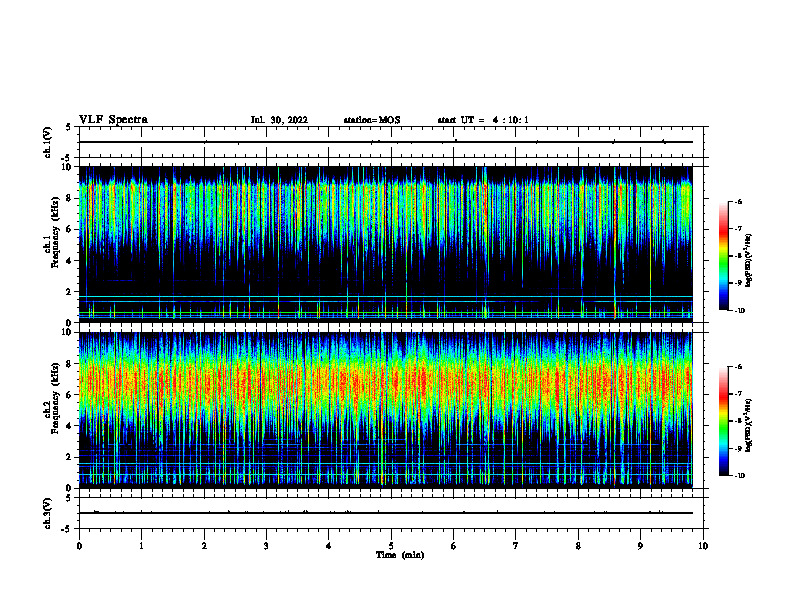Click the "4" kHz tick on ch.1 axis
The height and width of the screenshot is (612, 792).
(x=69, y=261)
